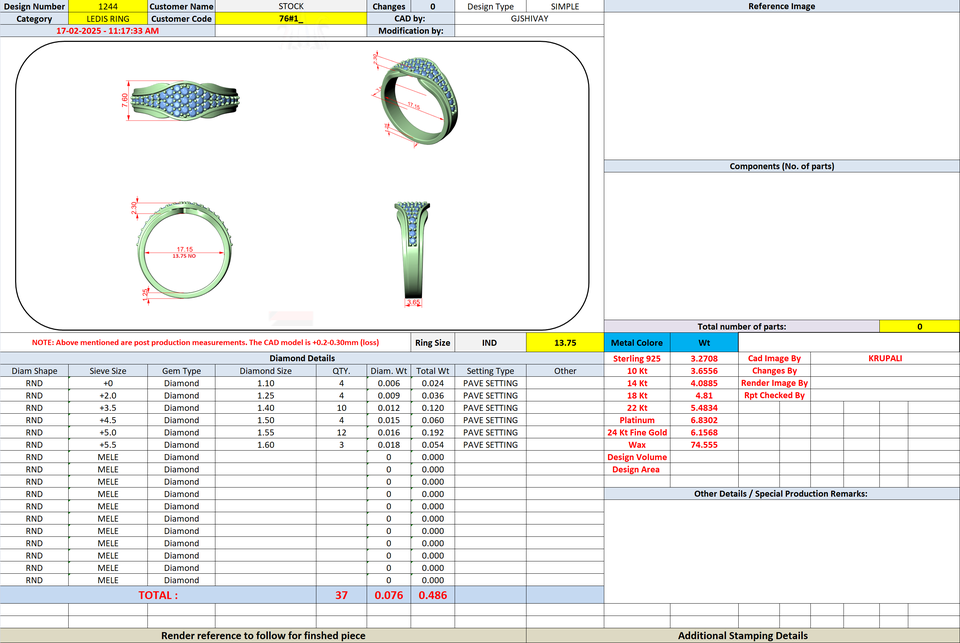Select the Sterling 925 weight 3.2708
Image resolution: width=960 pixels, height=643 pixels.
[704, 358]
